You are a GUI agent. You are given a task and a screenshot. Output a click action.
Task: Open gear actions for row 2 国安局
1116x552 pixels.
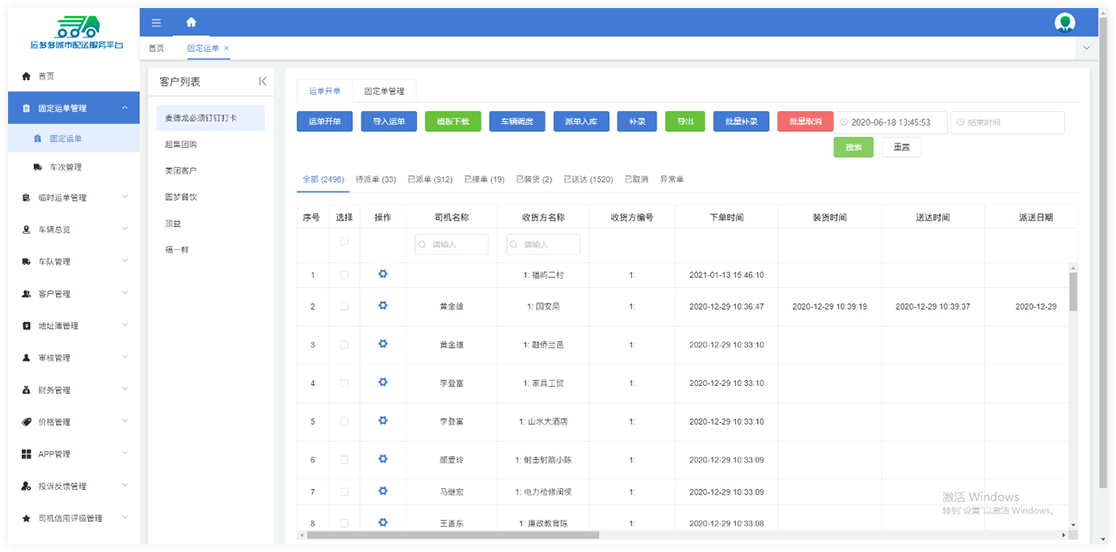[x=383, y=305]
